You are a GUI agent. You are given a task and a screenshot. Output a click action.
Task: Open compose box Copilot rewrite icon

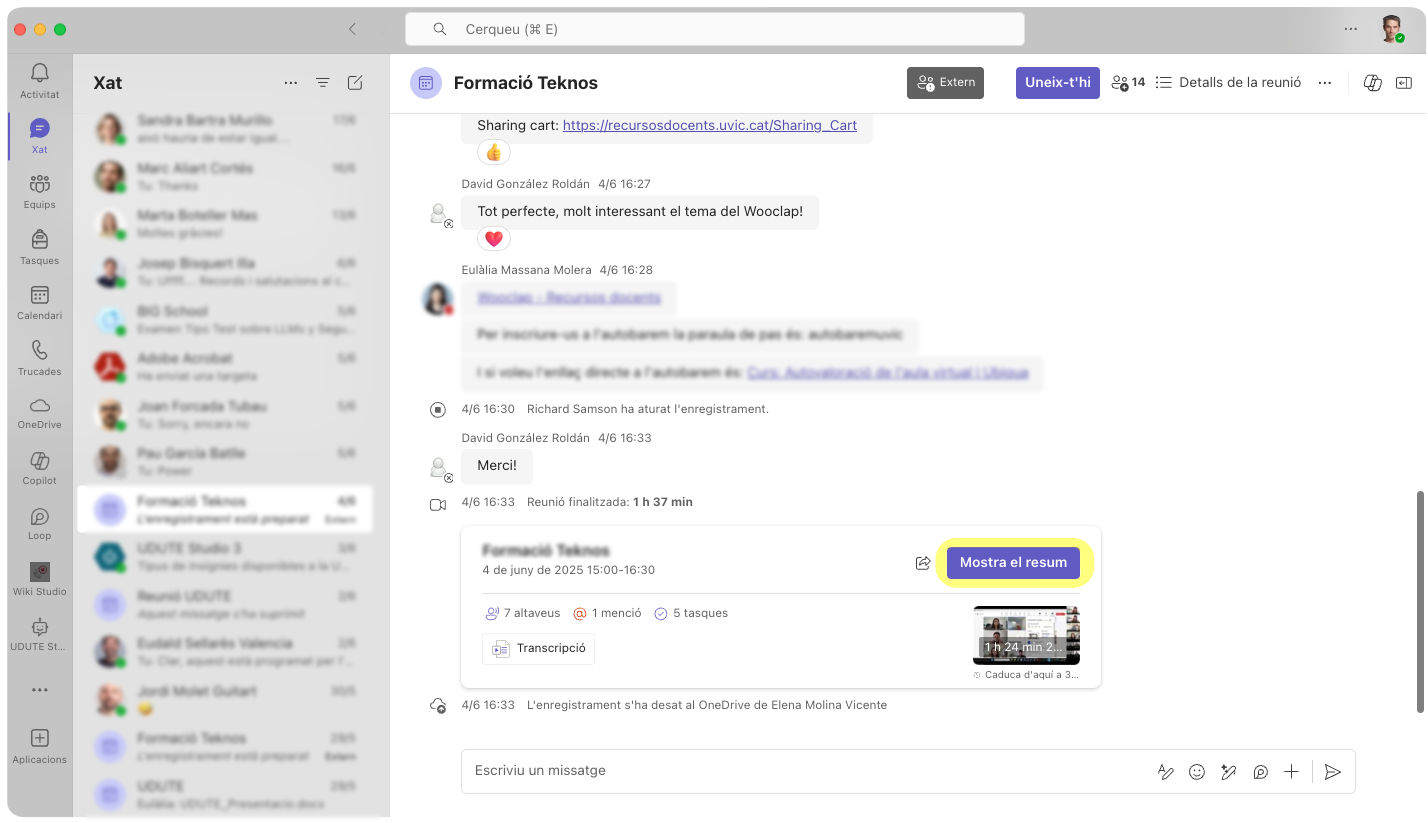(x=1229, y=771)
